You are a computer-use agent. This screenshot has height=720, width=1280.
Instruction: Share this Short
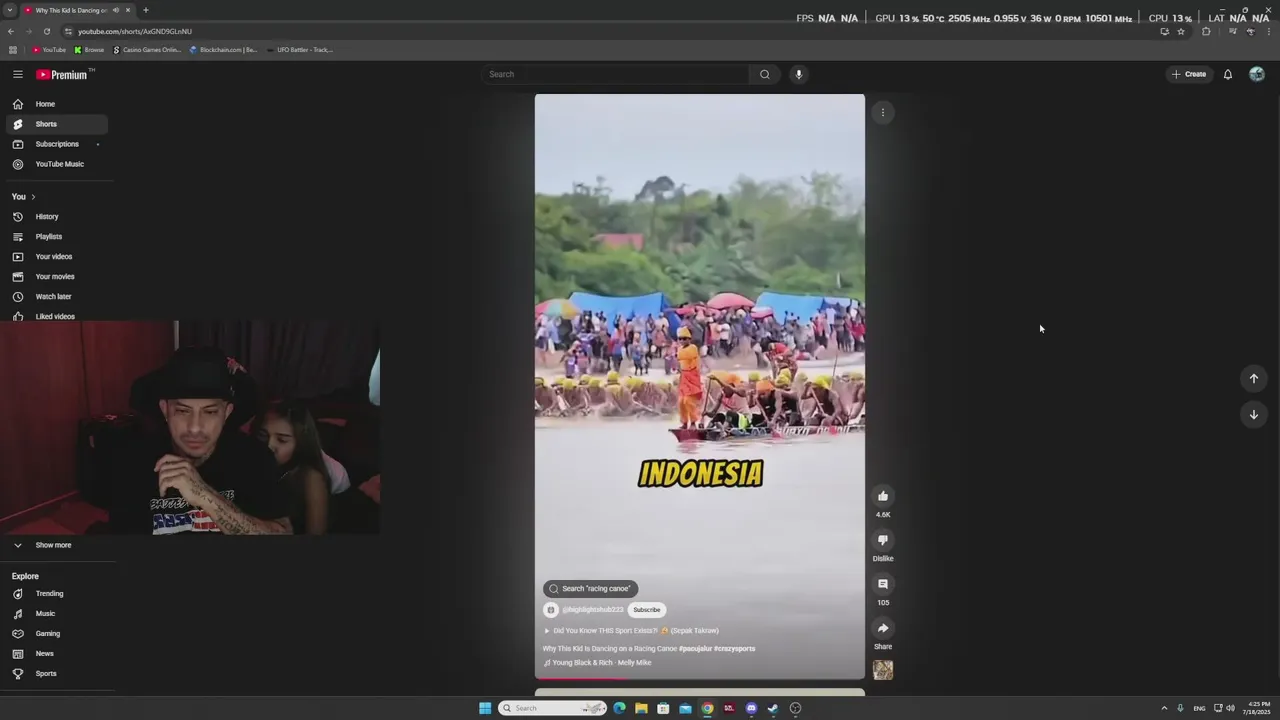[883, 628]
